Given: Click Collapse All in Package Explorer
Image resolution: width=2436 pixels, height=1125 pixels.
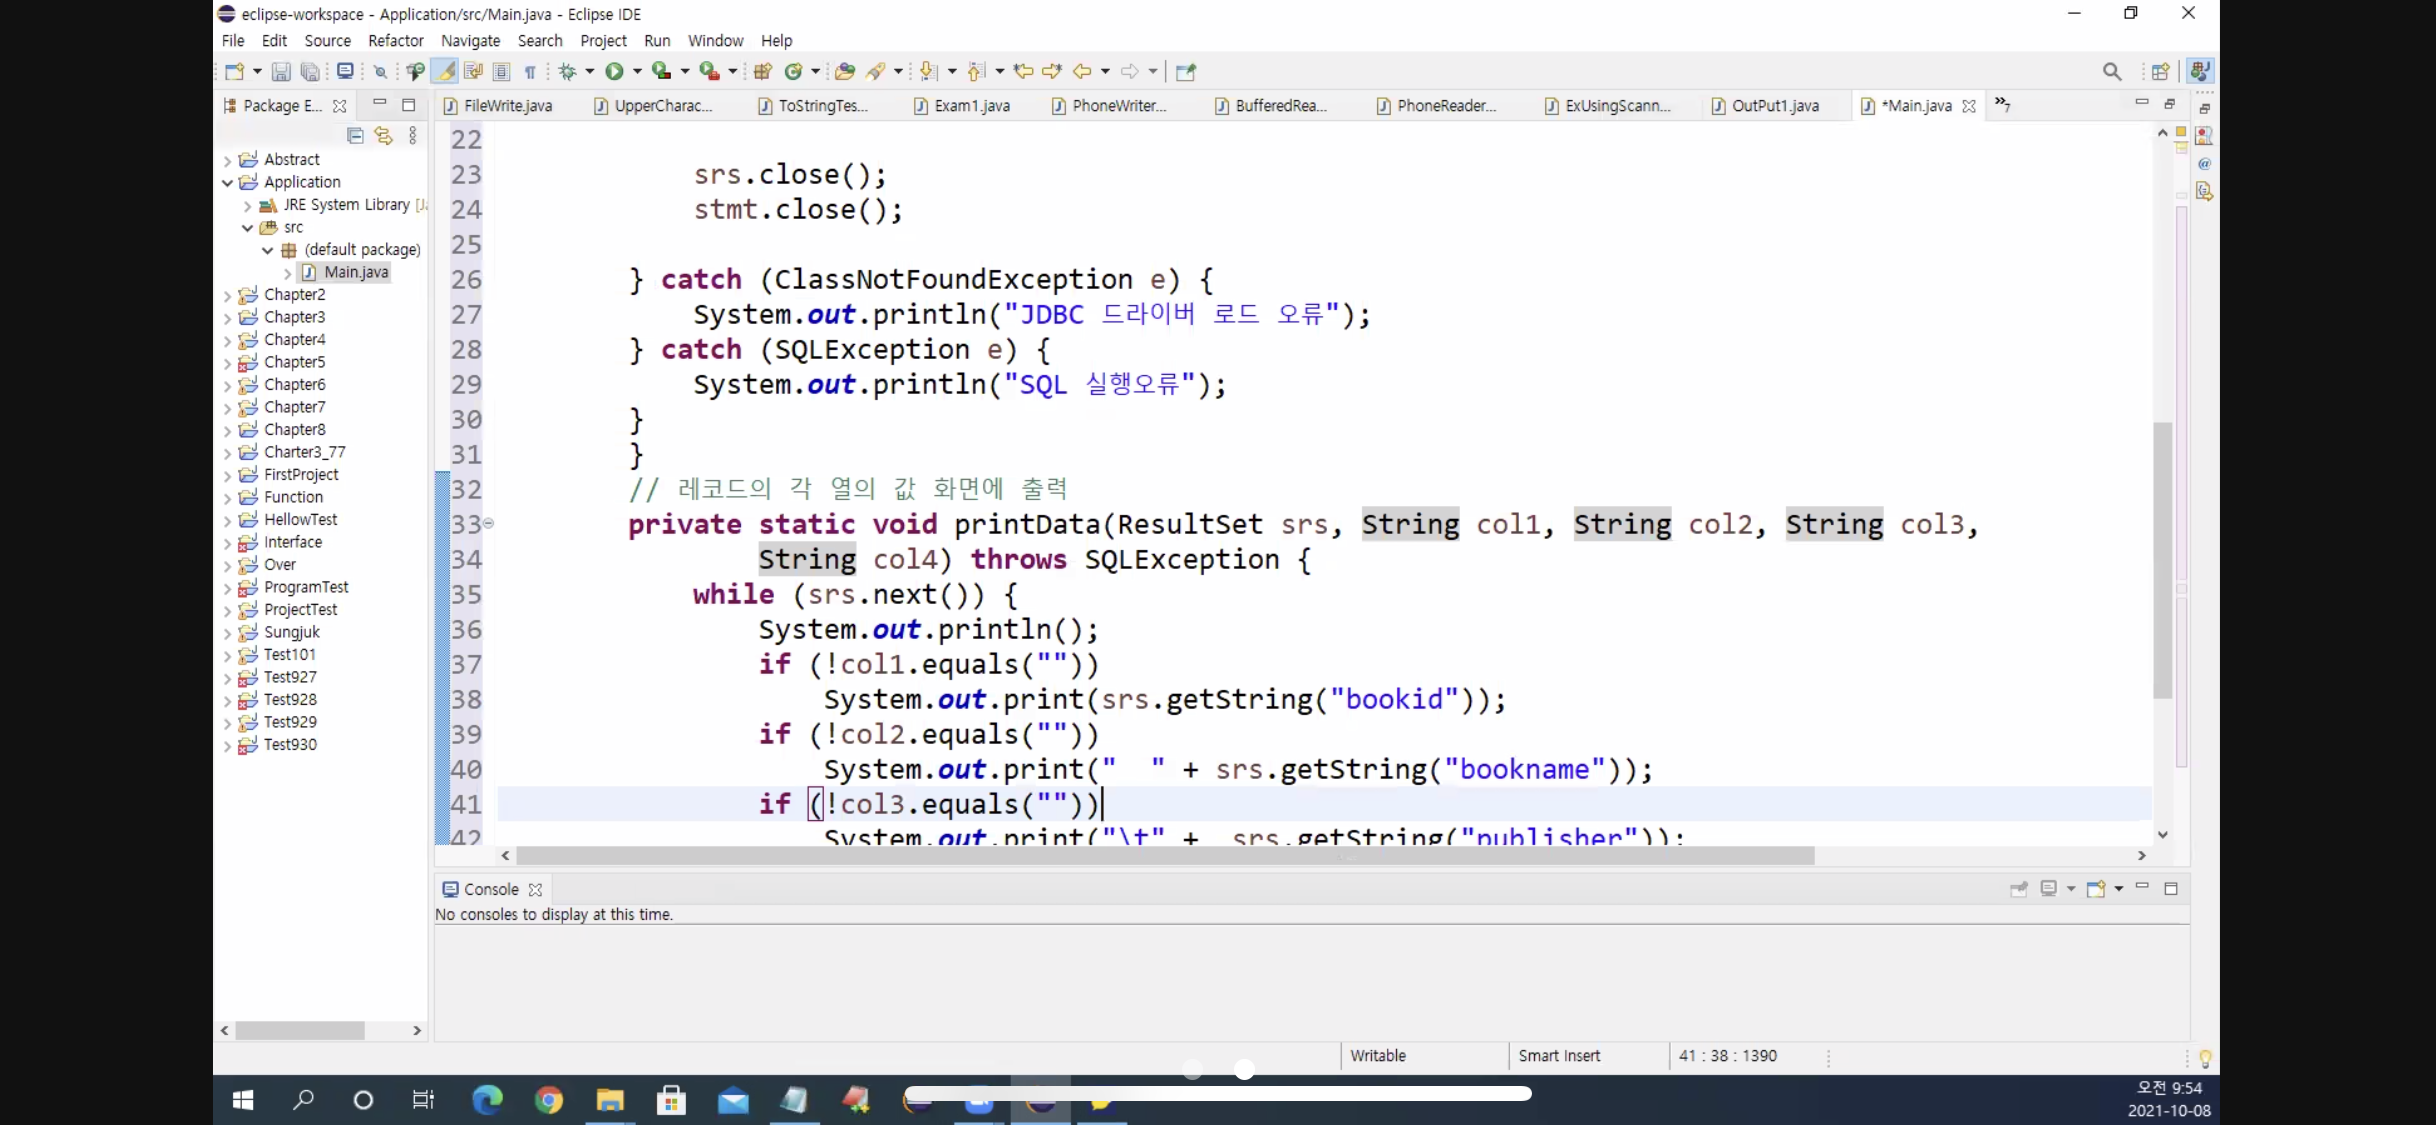Looking at the screenshot, I should point(355,136).
